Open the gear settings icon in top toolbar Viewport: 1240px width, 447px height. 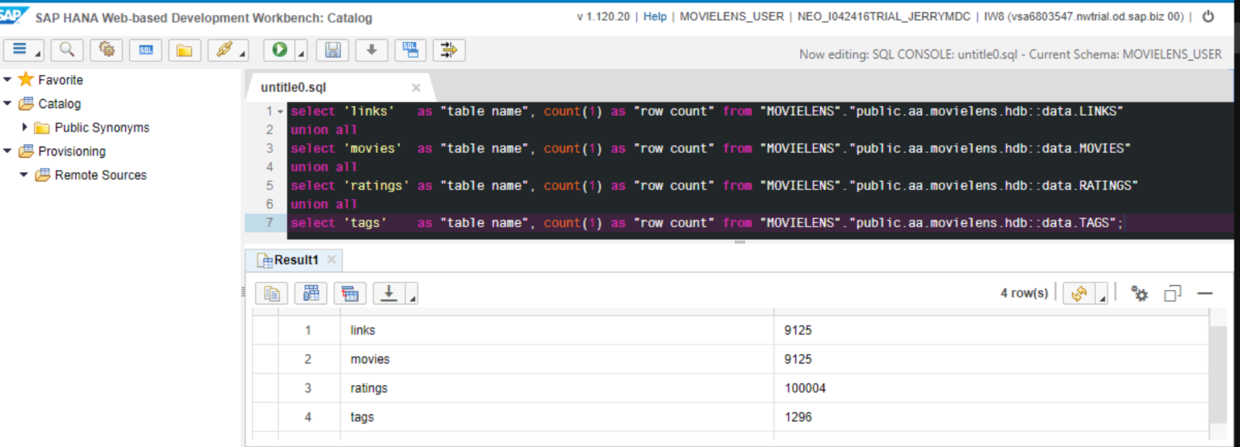click(106, 50)
